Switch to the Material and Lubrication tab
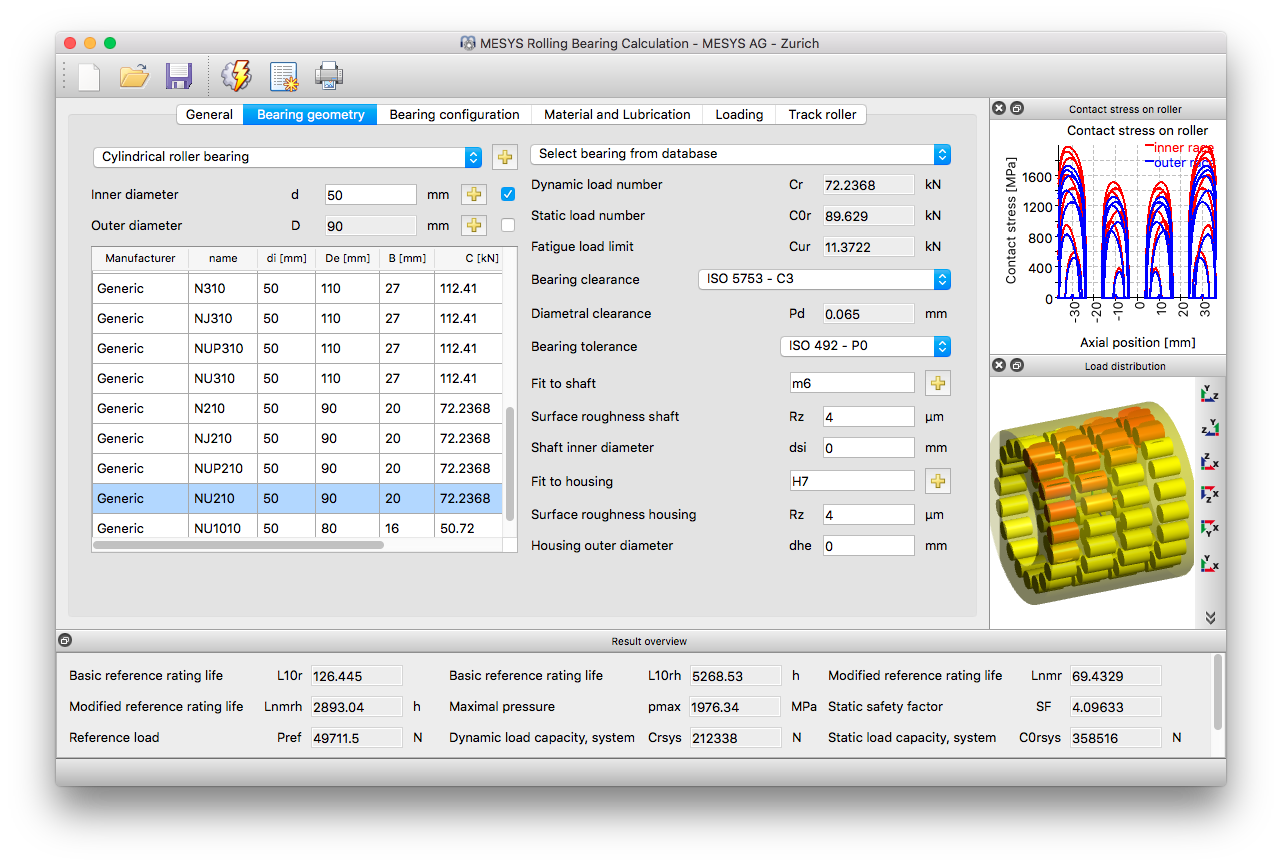The width and height of the screenshot is (1282, 866). click(617, 114)
